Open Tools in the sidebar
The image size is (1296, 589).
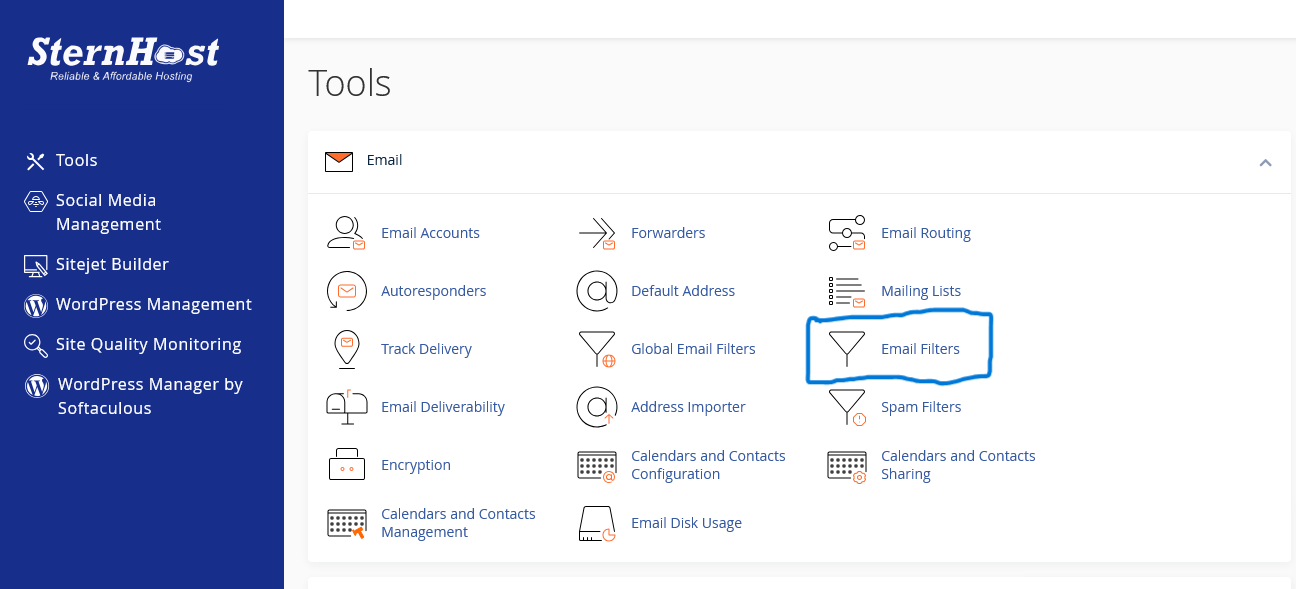point(76,160)
